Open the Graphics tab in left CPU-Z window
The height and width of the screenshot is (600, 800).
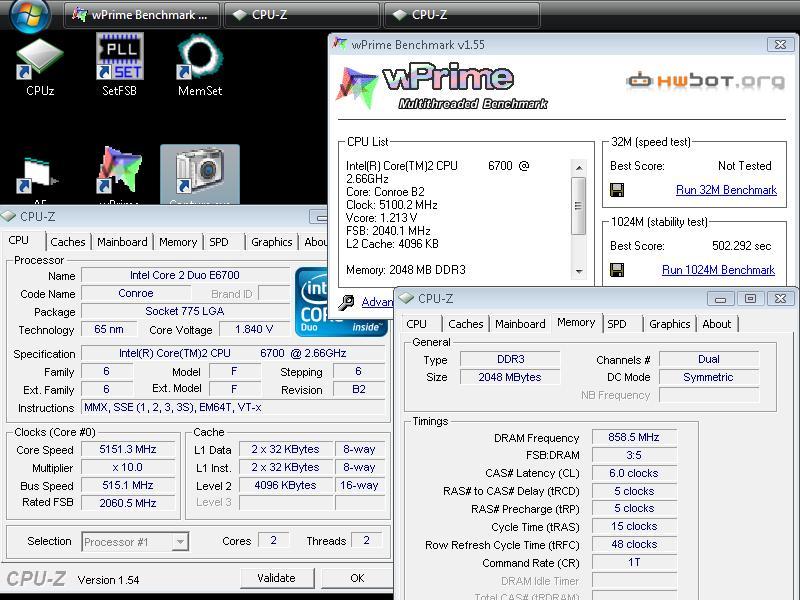271,242
